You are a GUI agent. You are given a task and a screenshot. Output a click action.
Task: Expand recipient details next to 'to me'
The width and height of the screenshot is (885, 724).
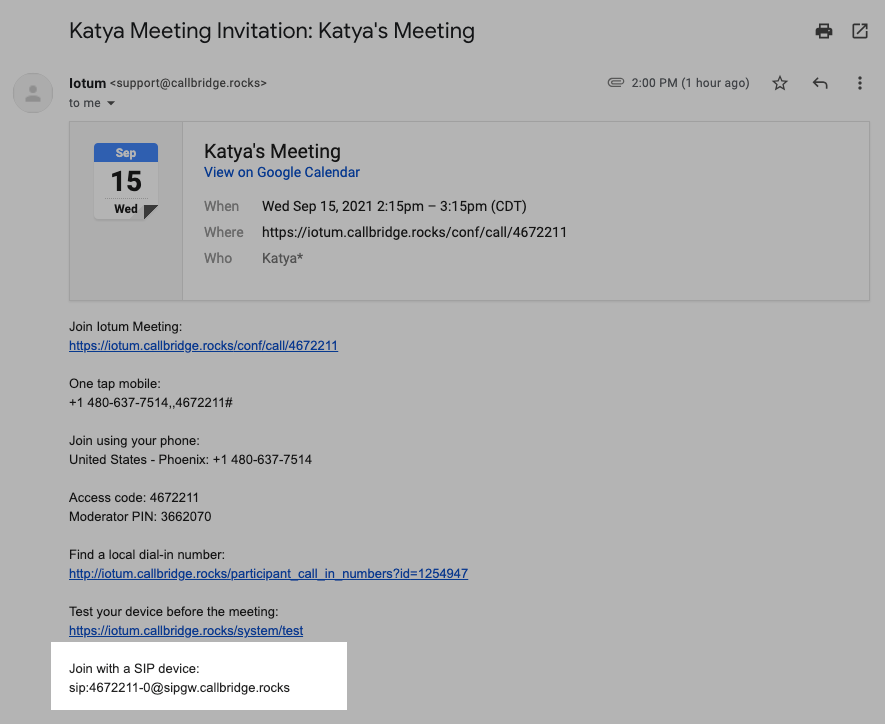111,103
